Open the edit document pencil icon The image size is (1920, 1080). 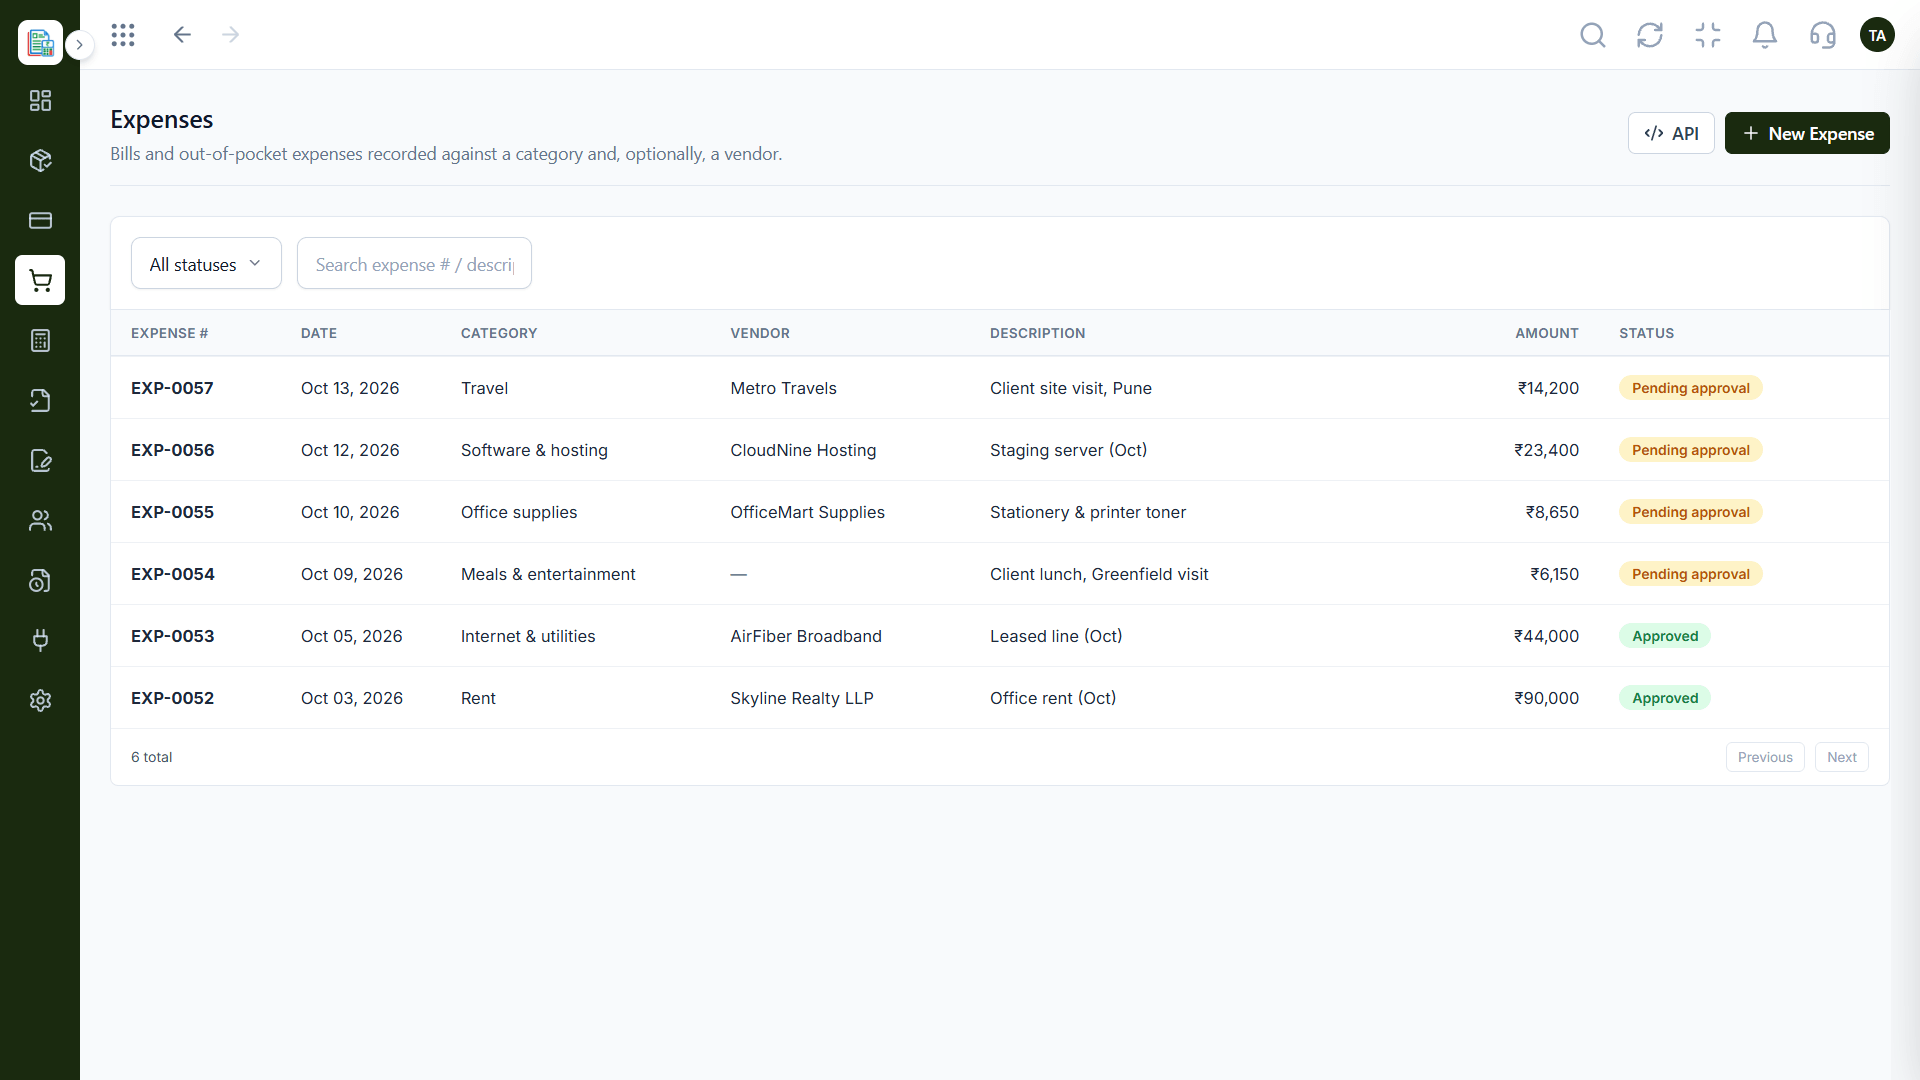point(40,461)
